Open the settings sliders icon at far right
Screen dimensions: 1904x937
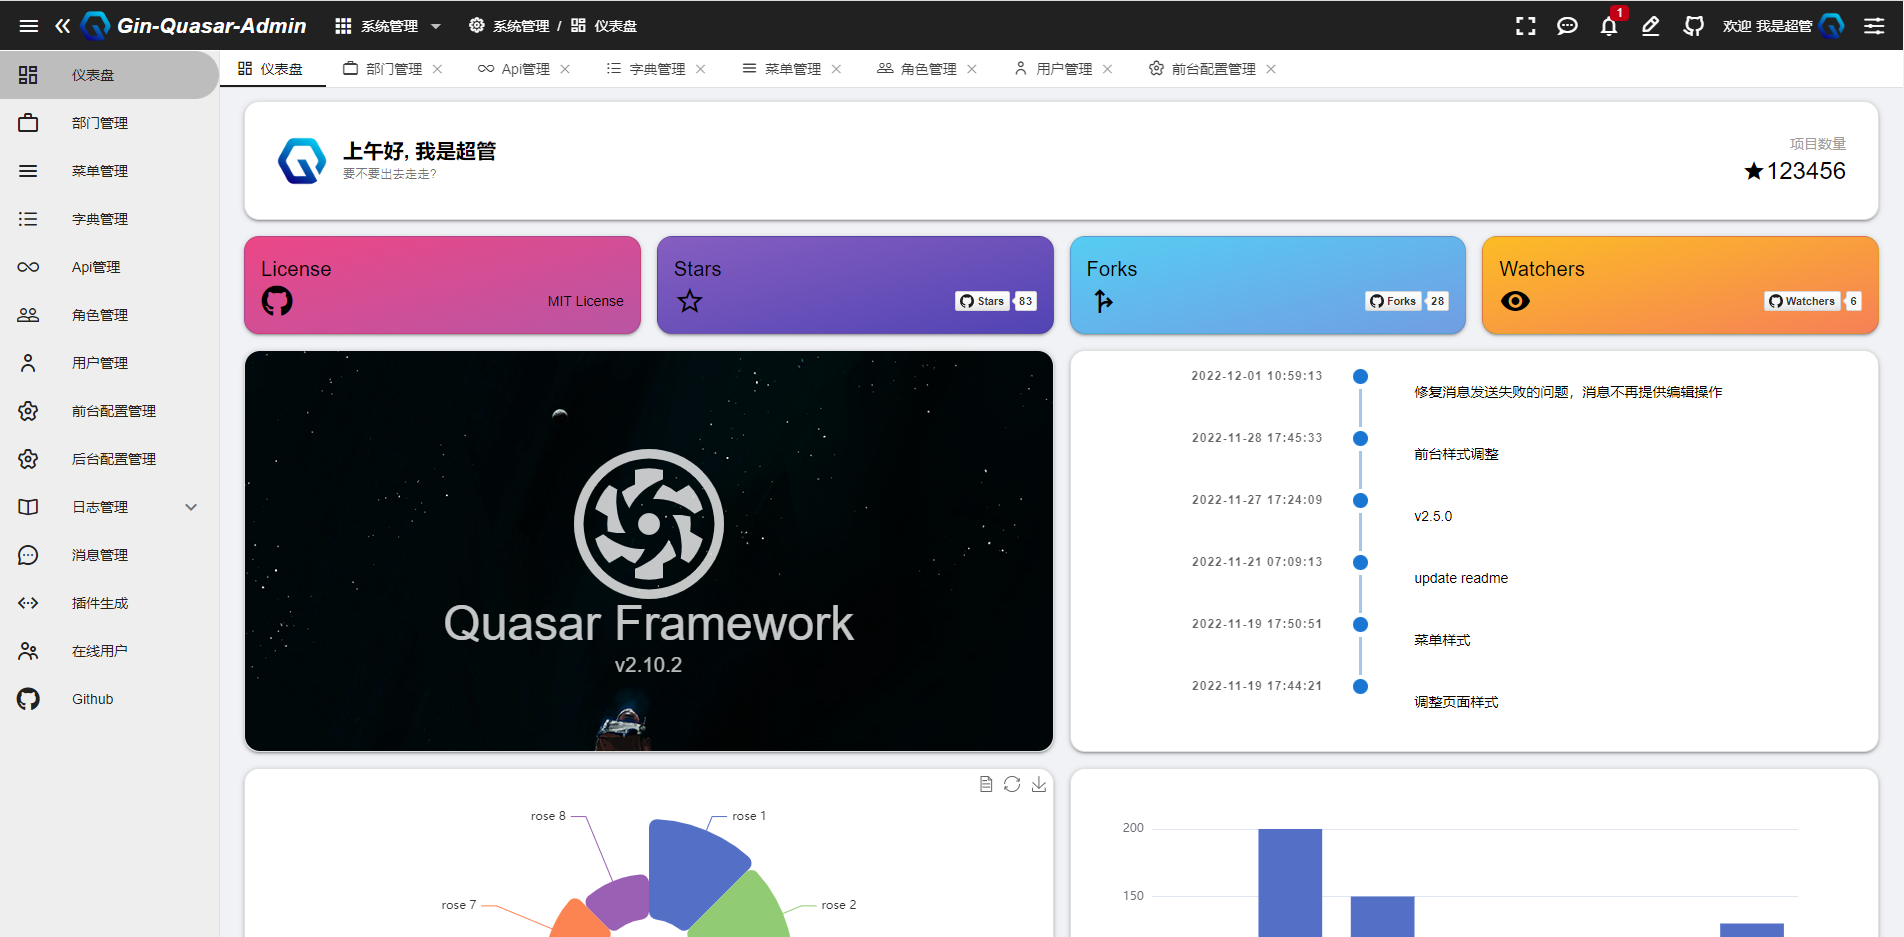1874,26
